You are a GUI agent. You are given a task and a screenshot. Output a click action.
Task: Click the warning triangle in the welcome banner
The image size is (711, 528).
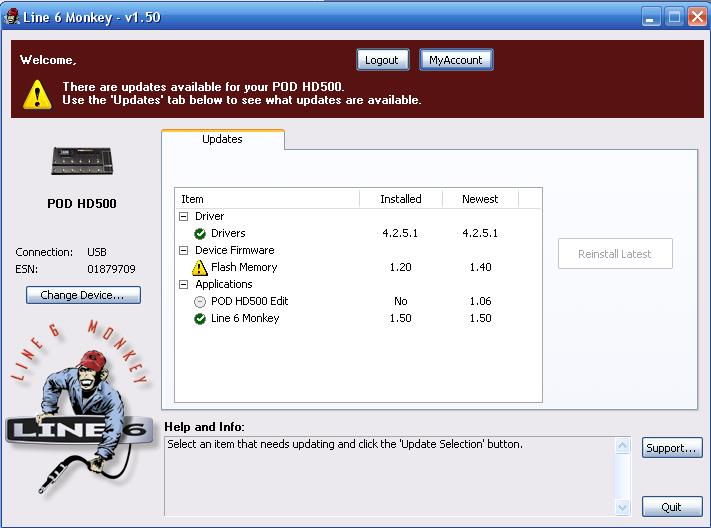click(37, 94)
